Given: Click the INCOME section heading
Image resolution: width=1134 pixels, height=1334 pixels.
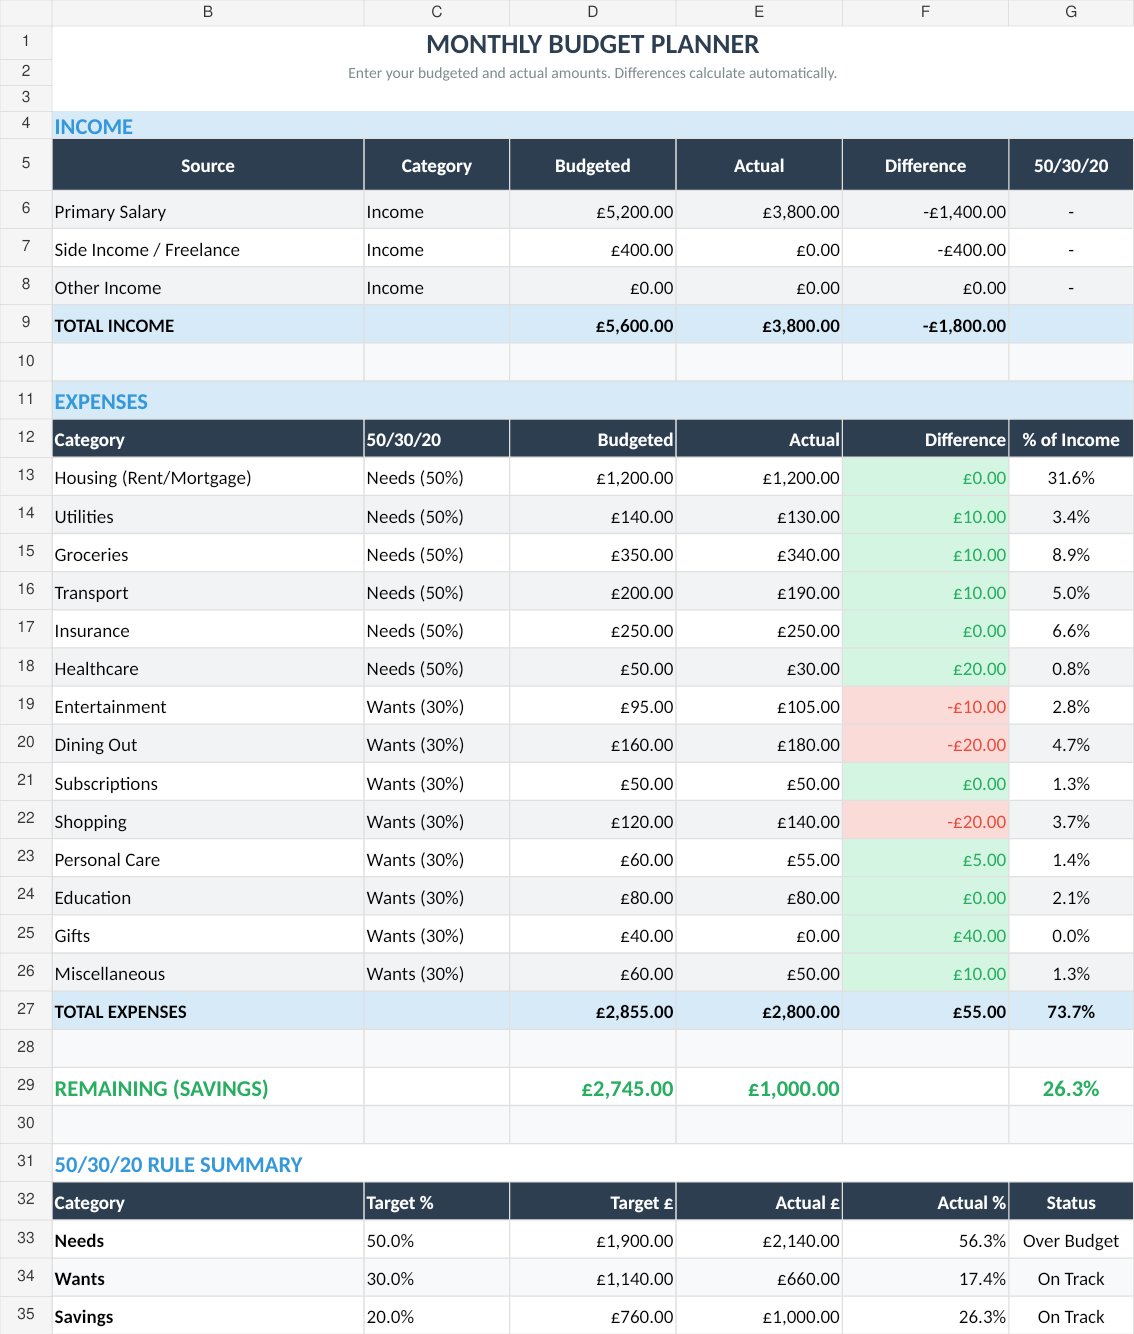Looking at the screenshot, I should pyautogui.click(x=93, y=127).
